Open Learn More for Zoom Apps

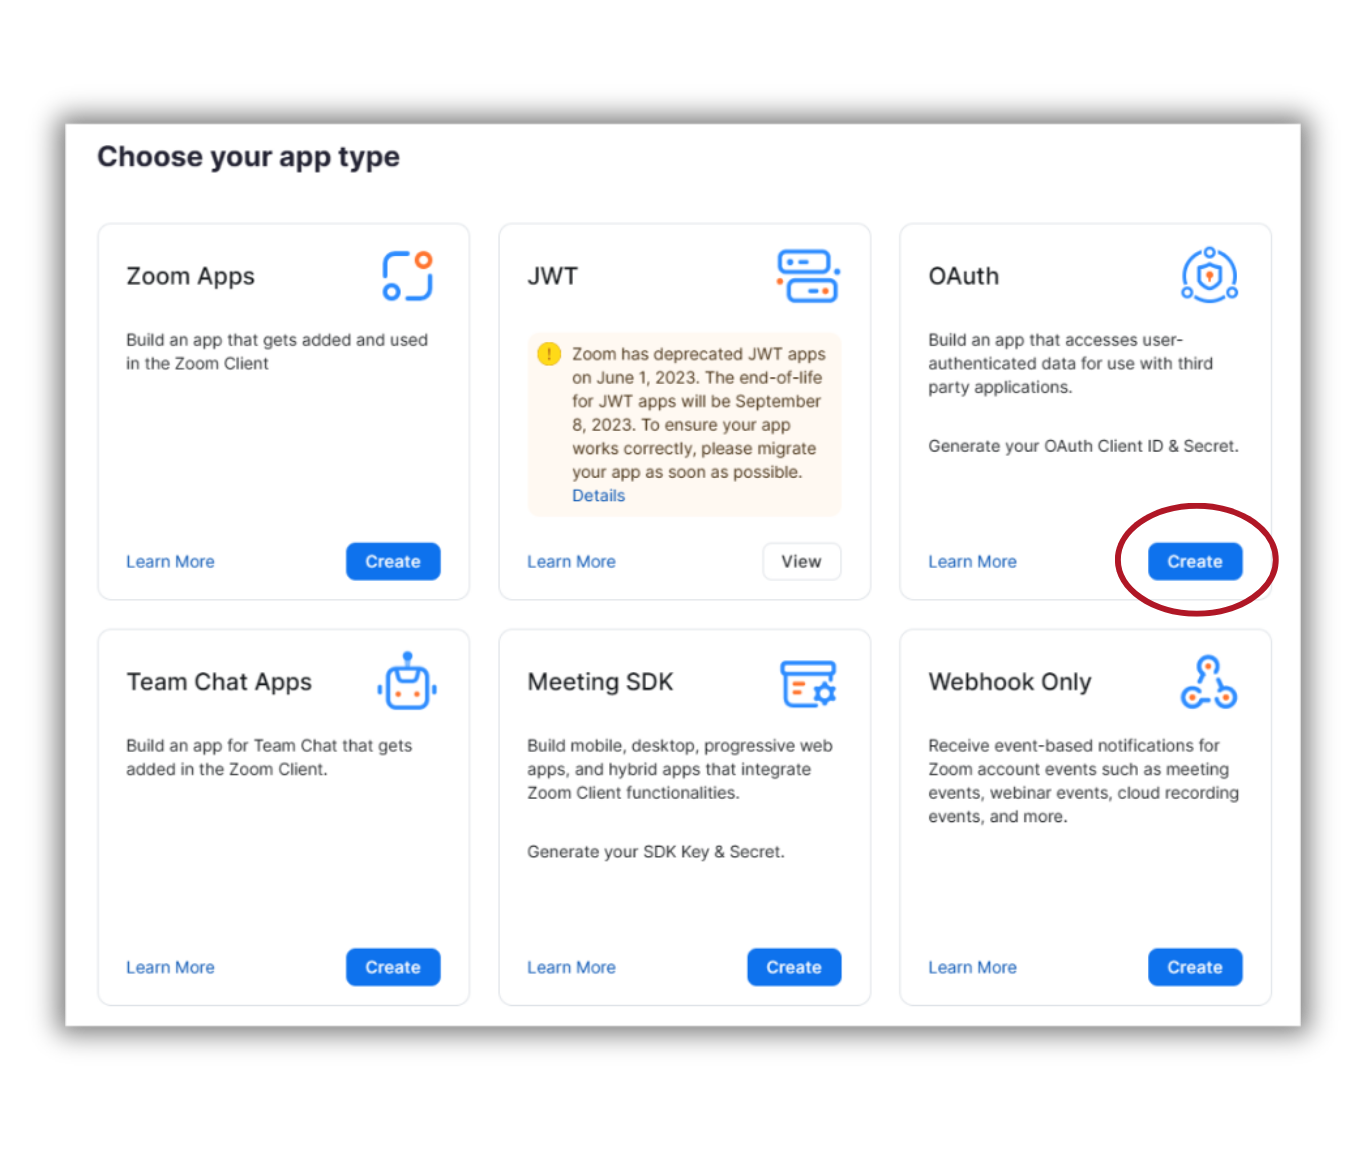(x=170, y=562)
